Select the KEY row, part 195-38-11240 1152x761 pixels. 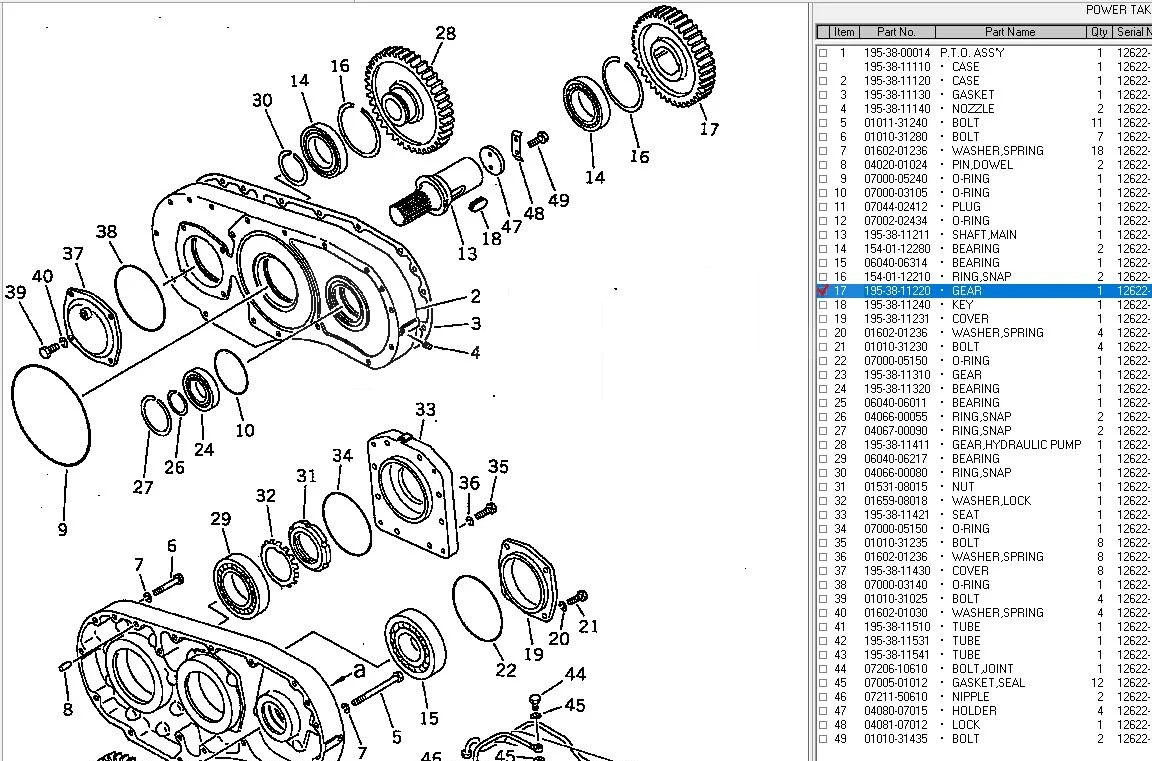984,305
